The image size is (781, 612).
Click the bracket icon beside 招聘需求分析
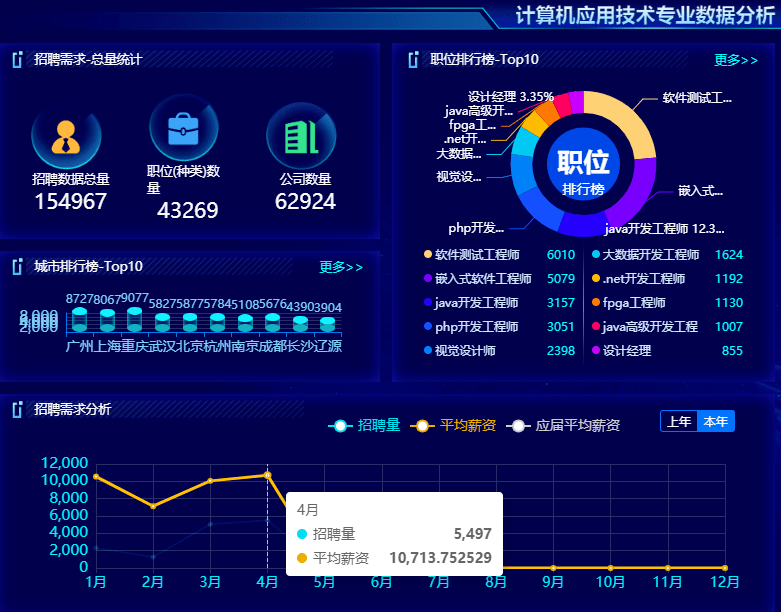[17, 410]
